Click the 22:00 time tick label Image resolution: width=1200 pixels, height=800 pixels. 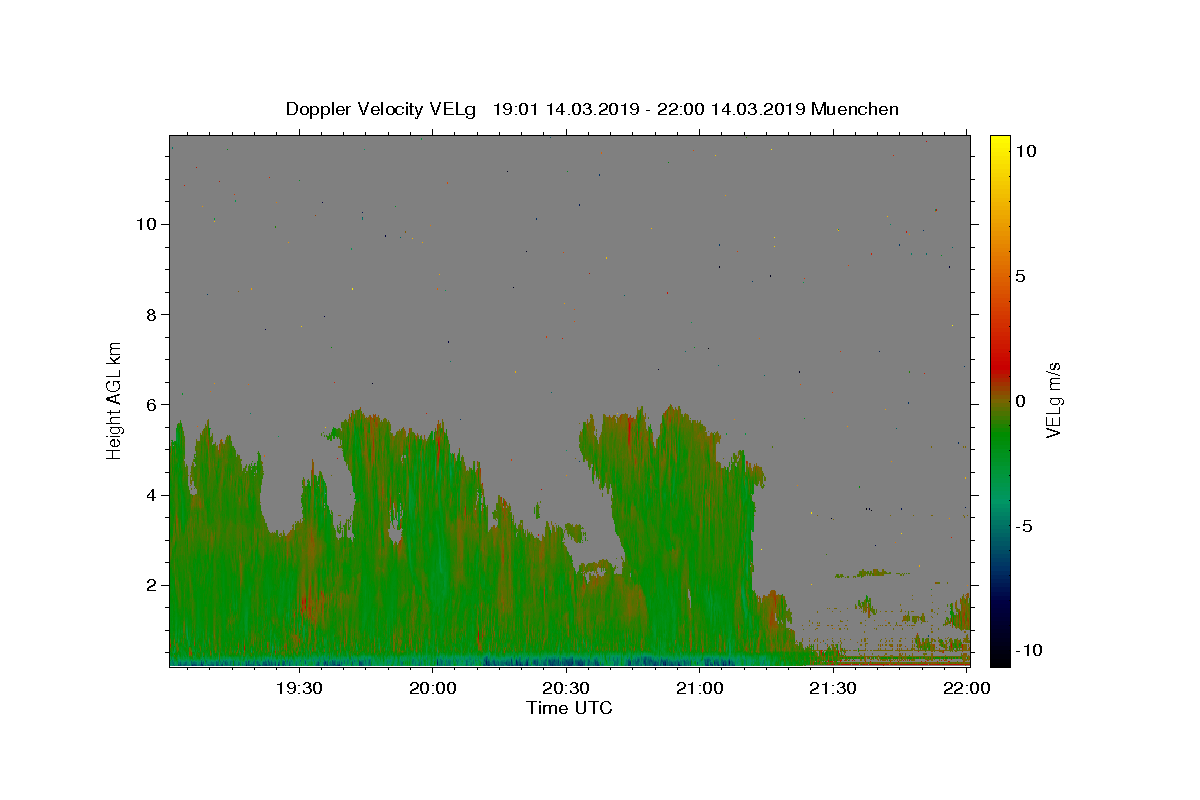click(967, 688)
